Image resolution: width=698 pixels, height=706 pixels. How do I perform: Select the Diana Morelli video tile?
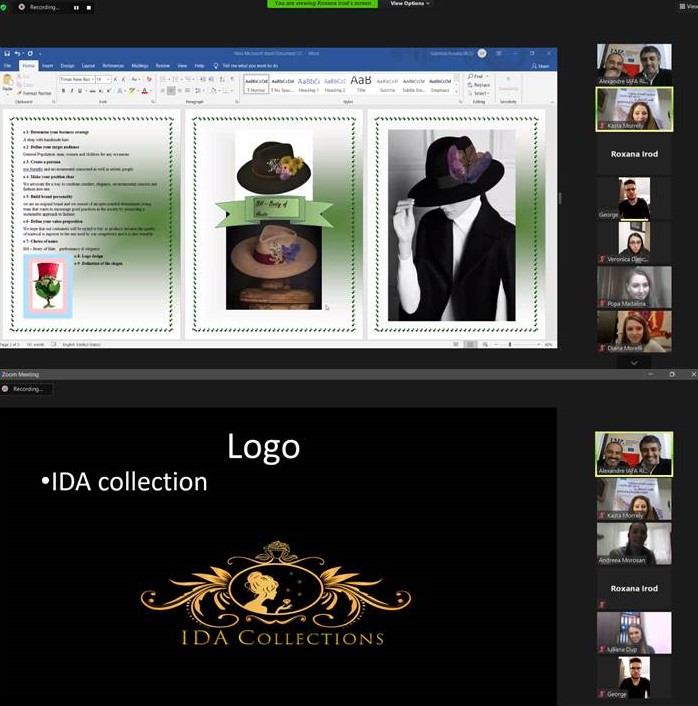[634, 331]
